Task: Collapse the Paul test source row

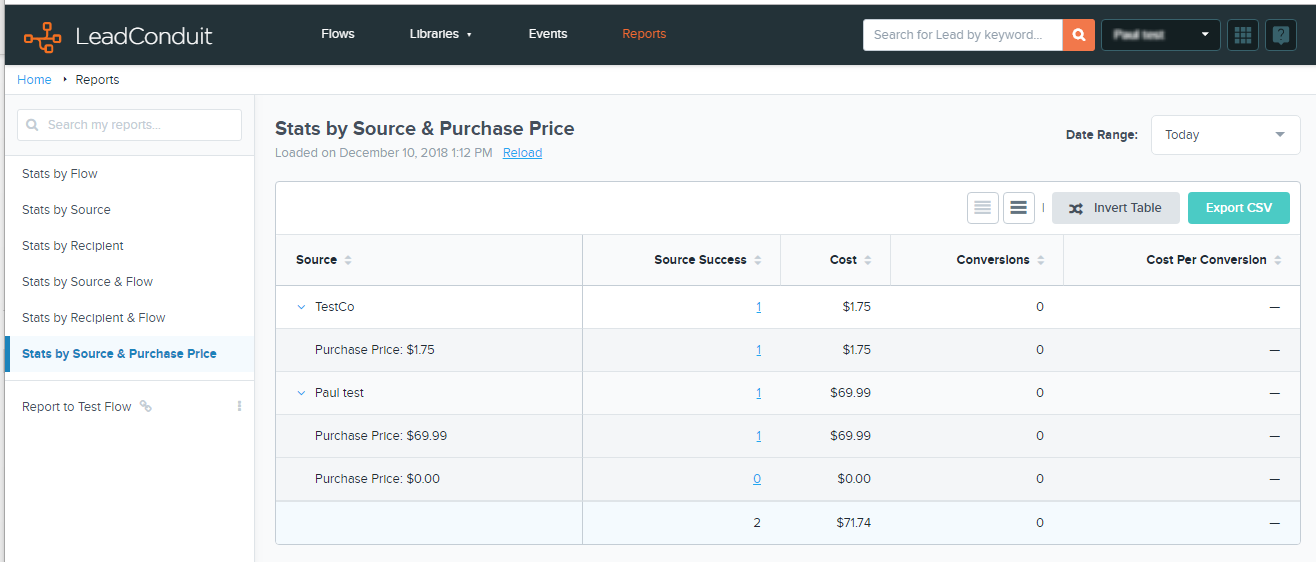Action: (301, 393)
